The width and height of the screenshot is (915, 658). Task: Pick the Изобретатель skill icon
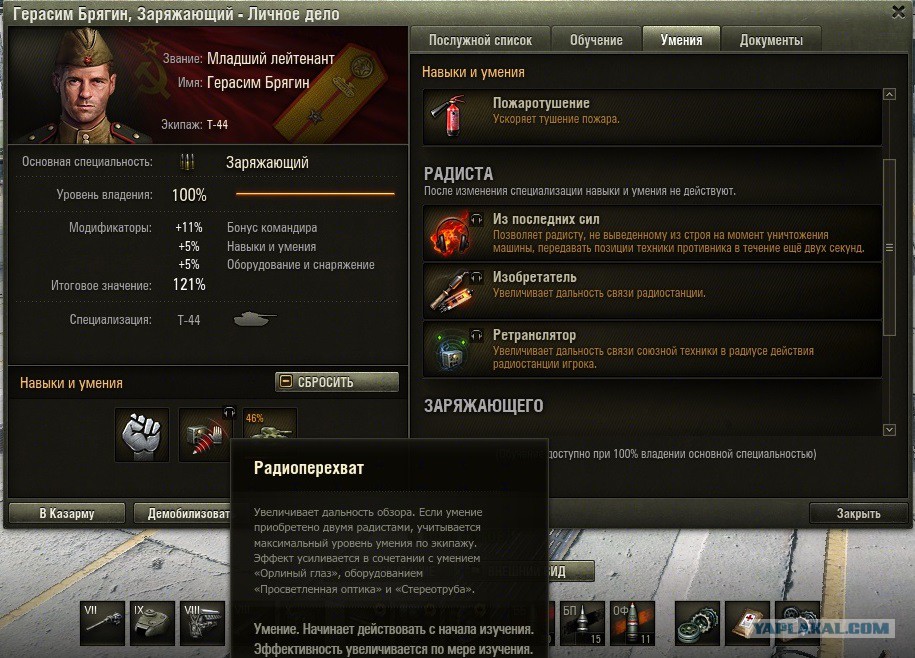450,290
